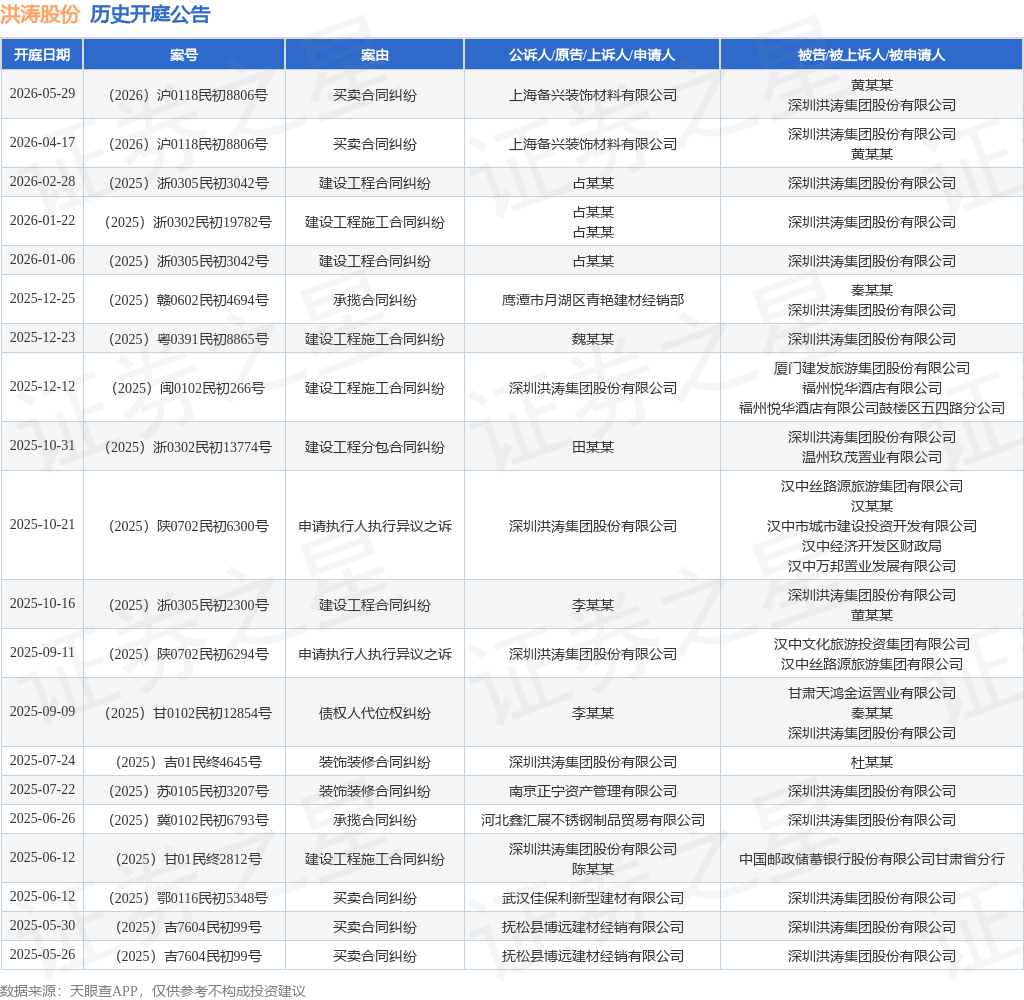Click case number (2025)赣0602民初4694号
Image resolution: width=1024 pixels, height=1000 pixels.
(x=188, y=300)
